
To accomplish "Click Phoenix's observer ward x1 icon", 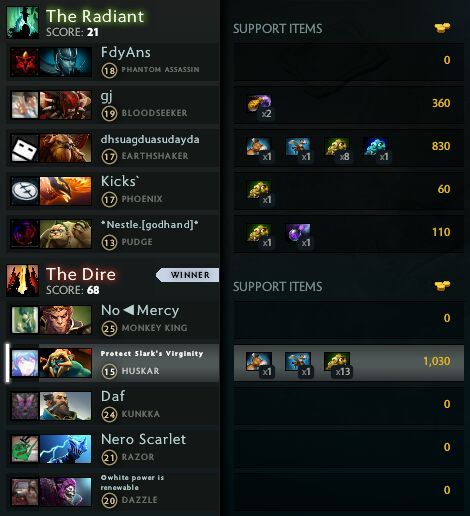I will point(259,190).
